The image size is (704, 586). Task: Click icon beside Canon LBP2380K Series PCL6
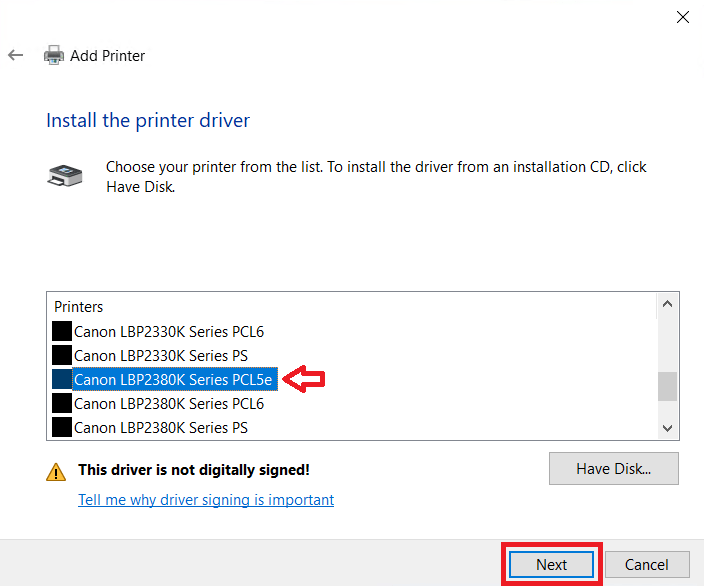pyautogui.click(x=62, y=403)
